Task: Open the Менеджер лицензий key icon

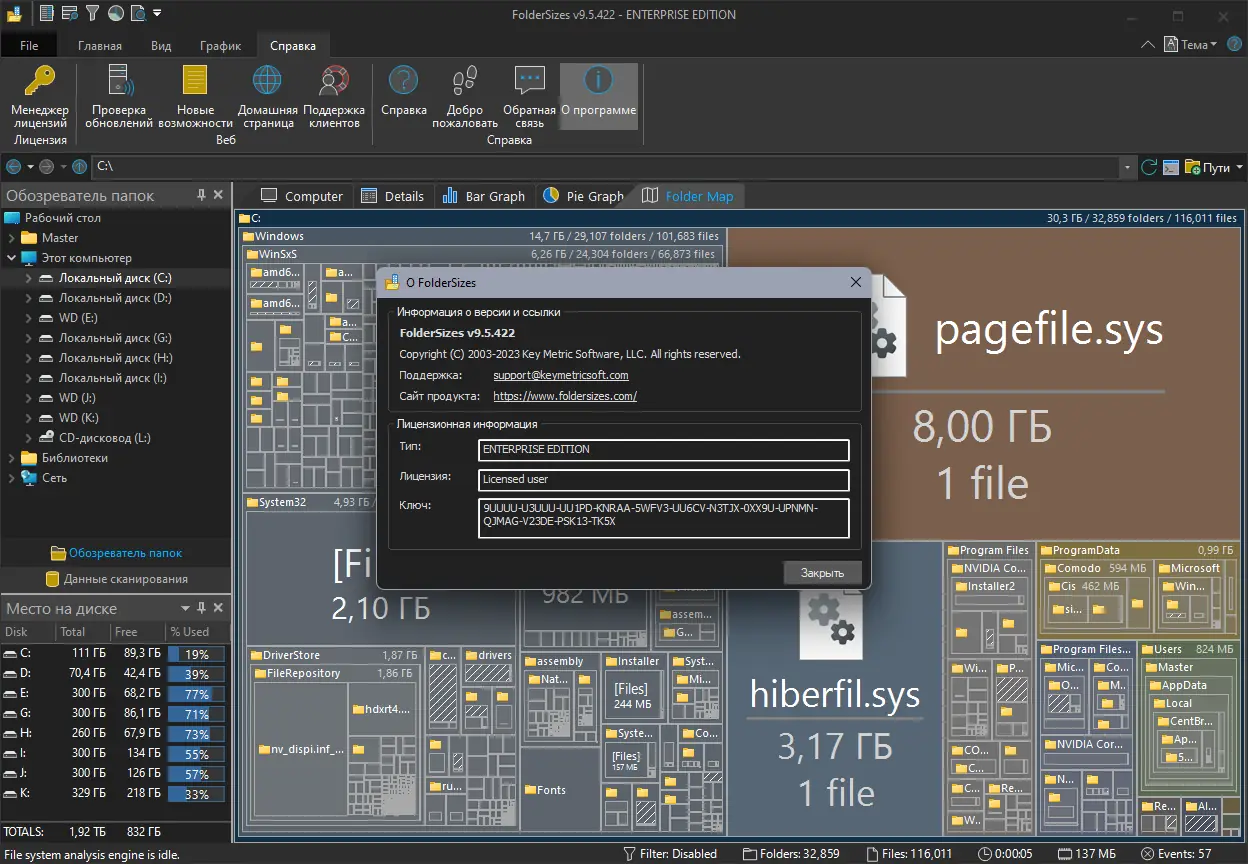Action: point(40,80)
